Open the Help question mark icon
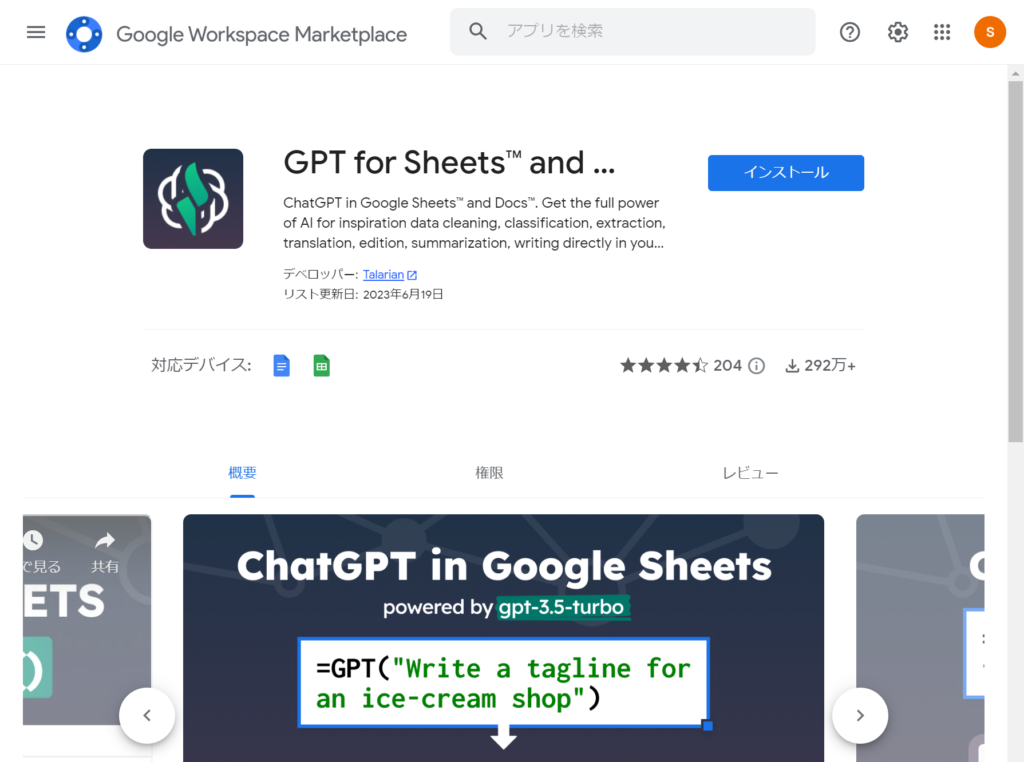Screen dimensions: 1024x762 coord(850,32)
